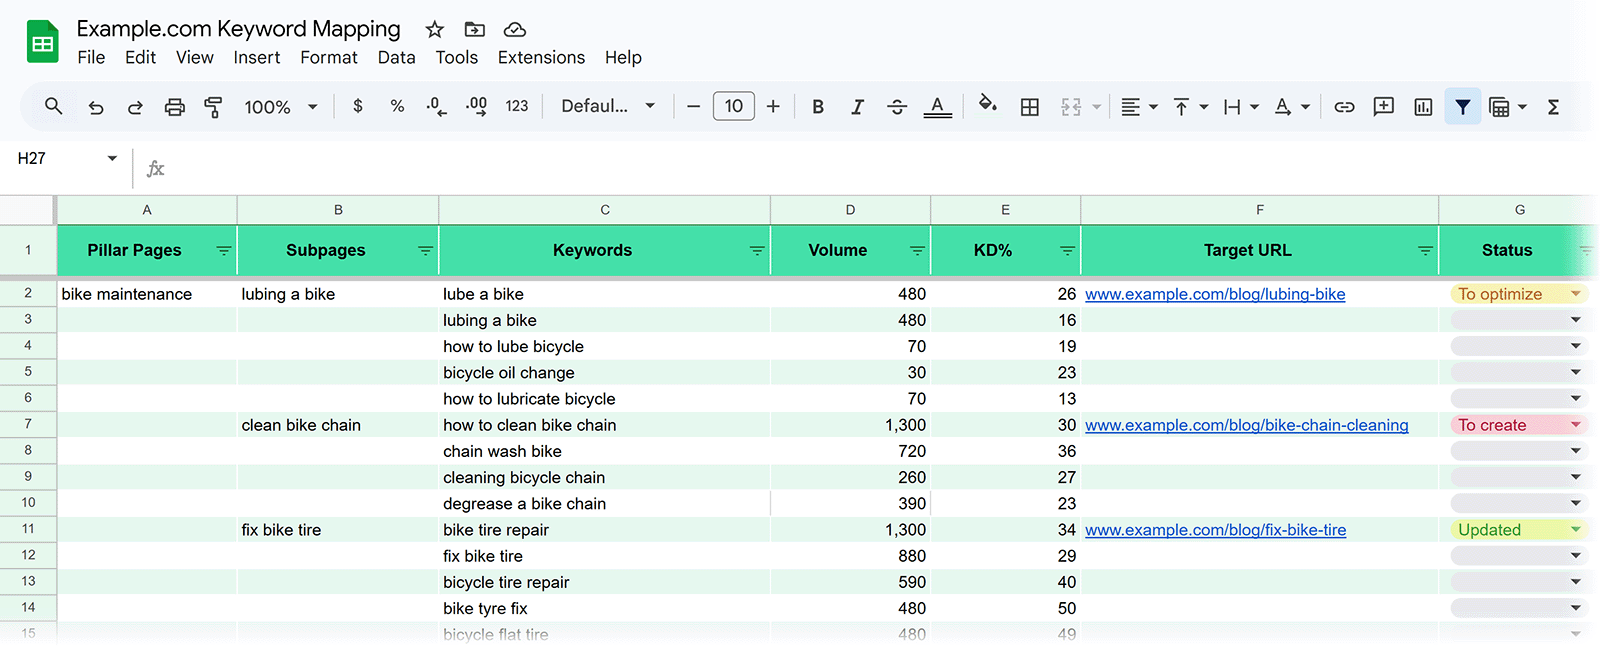Viewport: 1600px width, 646px height.
Task: Click the insert chart icon
Action: point(1423,107)
